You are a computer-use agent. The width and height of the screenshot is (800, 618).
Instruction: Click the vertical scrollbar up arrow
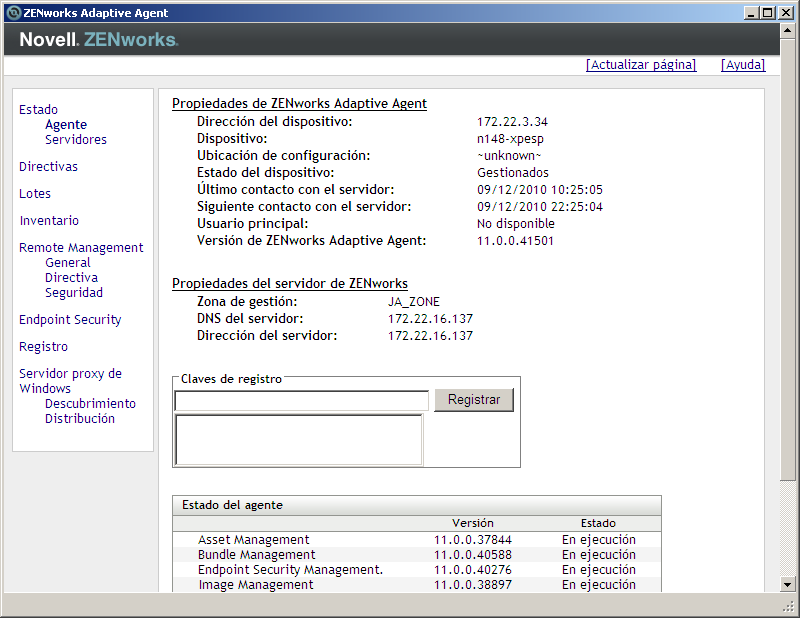(x=787, y=31)
